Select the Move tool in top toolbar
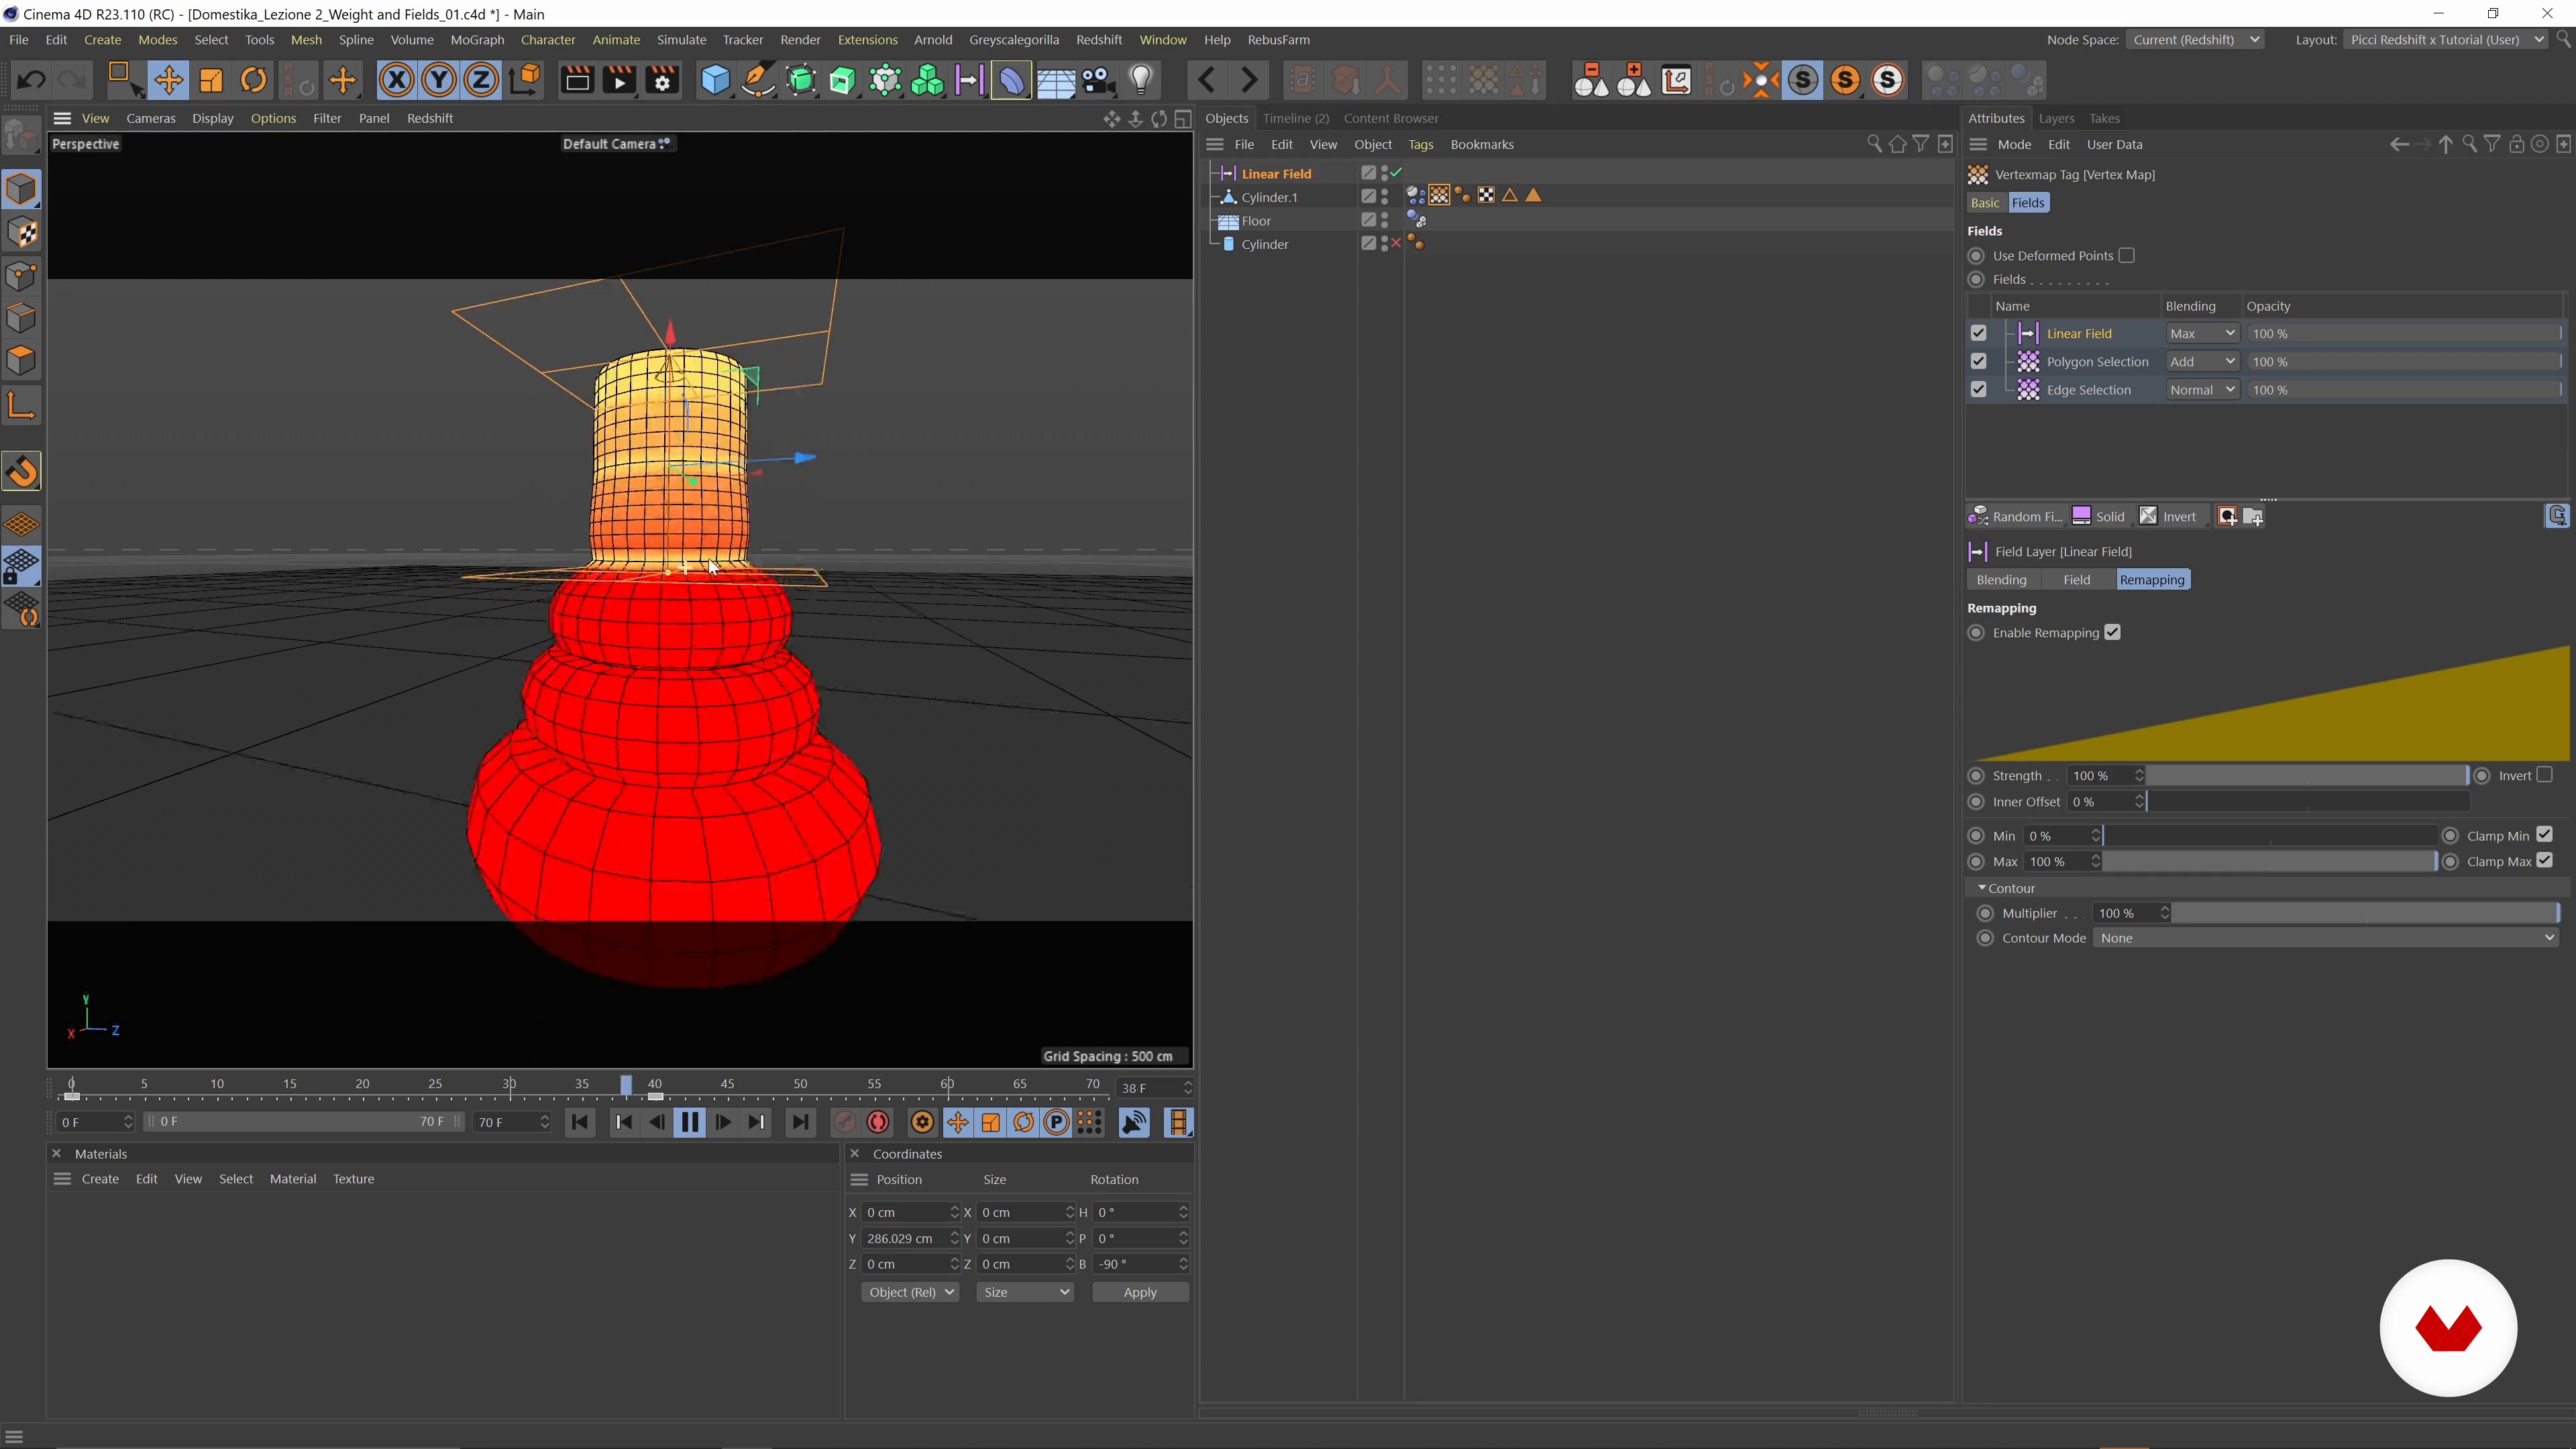This screenshot has height=1449, width=2576. (168, 80)
